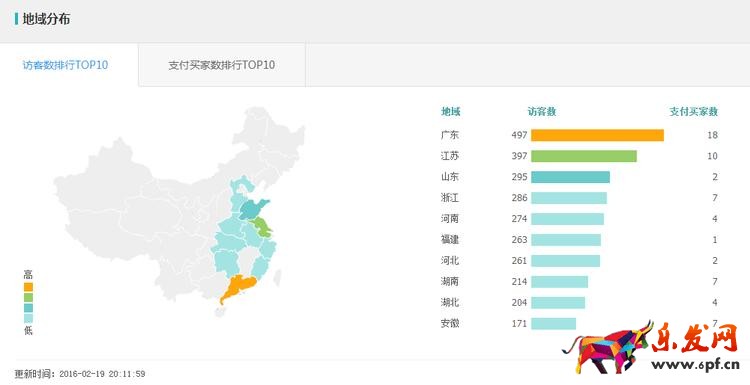Select teal 山东 province on map

(252, 209)
